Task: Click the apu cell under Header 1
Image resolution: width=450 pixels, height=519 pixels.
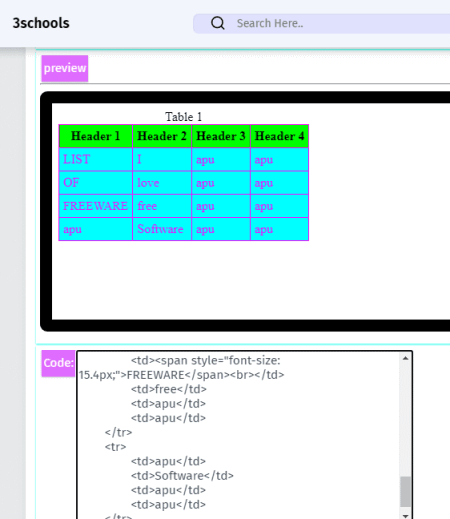Action: tap(96, 229)
